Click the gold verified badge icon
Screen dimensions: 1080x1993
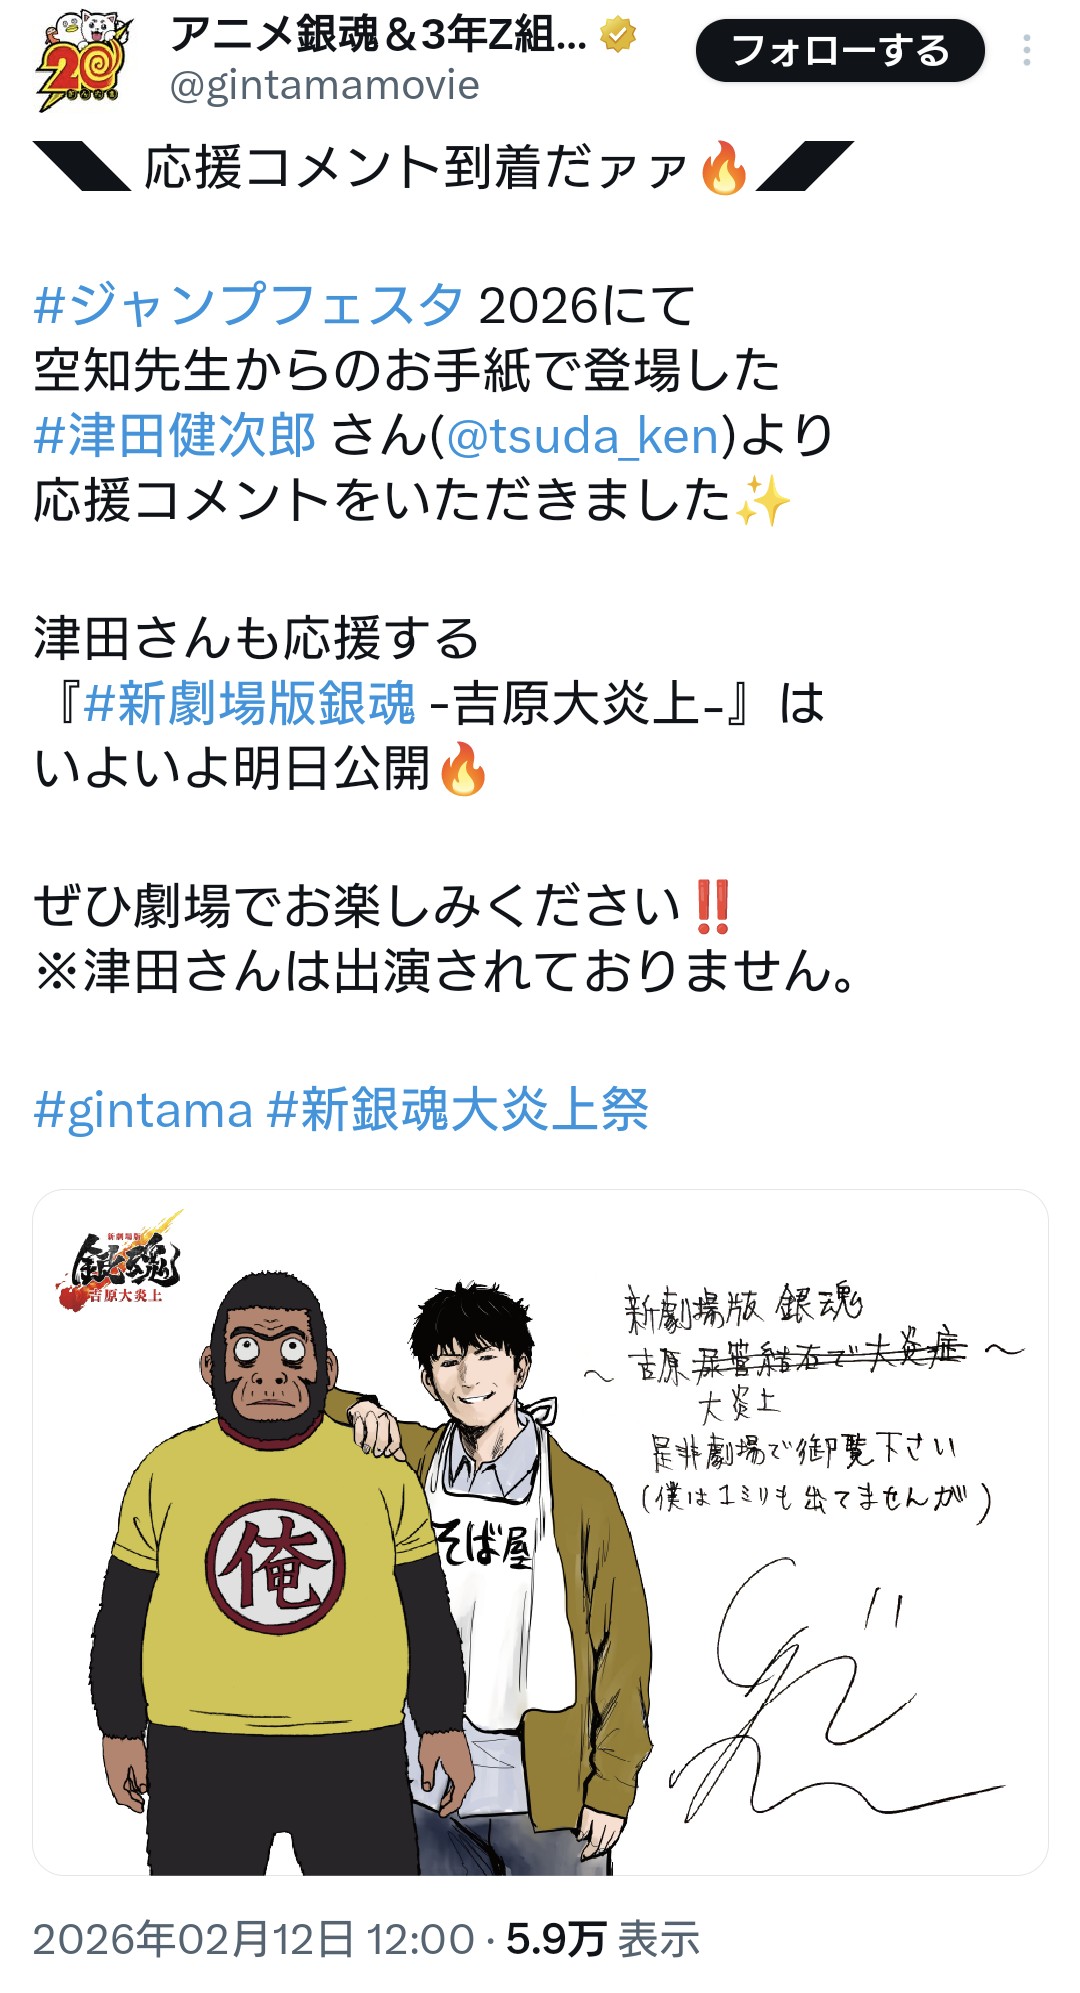pos(618,37)
